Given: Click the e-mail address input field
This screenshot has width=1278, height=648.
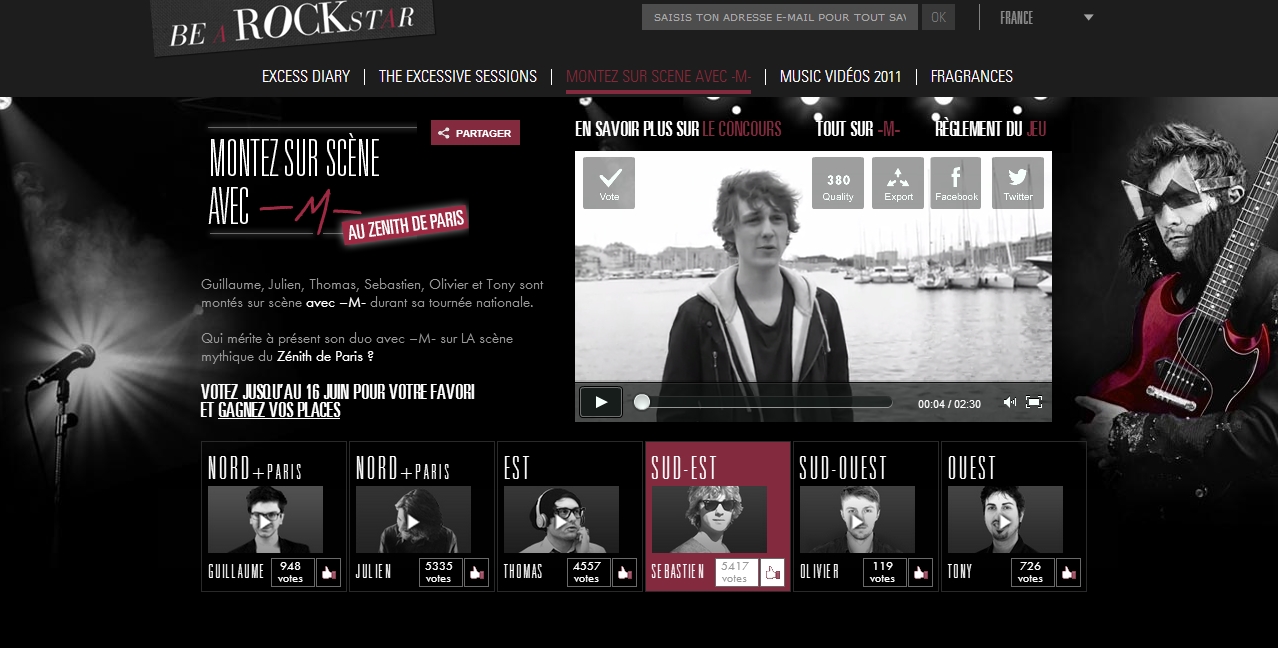Looking at the screenshot, I should (x=779, y=18).
